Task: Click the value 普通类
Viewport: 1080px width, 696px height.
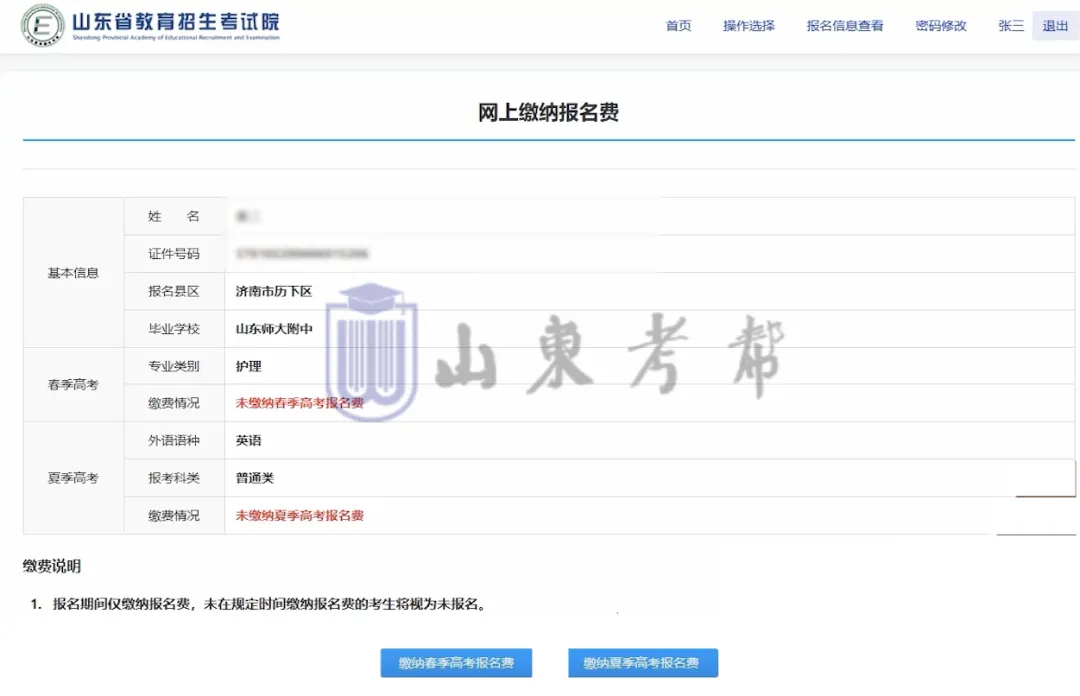Action: point(254,478)
